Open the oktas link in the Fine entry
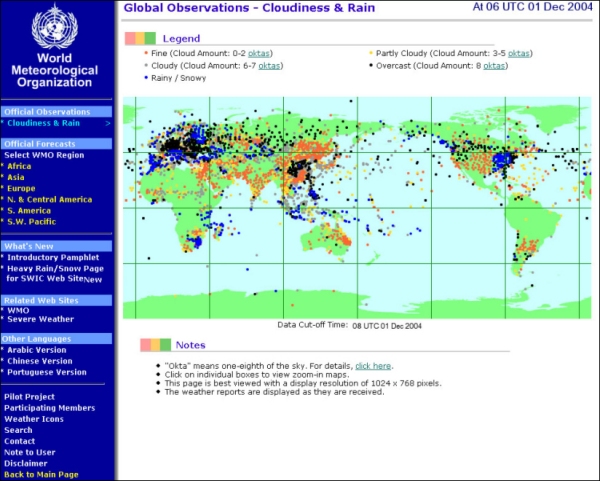 tap(260, 52)
